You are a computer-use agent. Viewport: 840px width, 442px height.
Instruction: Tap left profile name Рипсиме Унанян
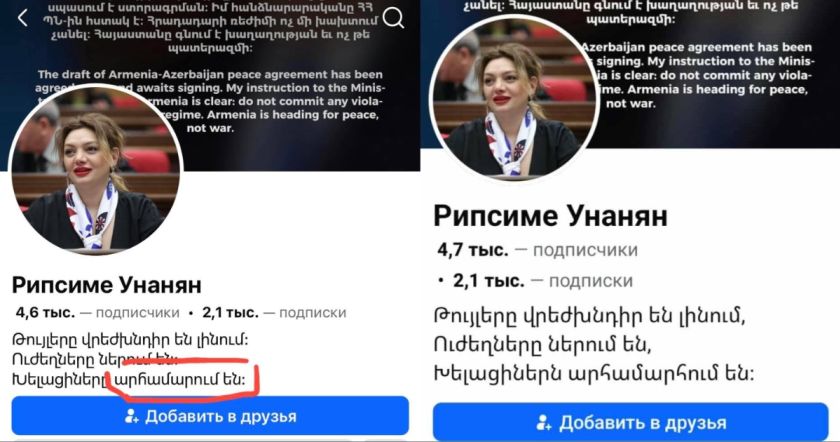(x=107, y=285)
